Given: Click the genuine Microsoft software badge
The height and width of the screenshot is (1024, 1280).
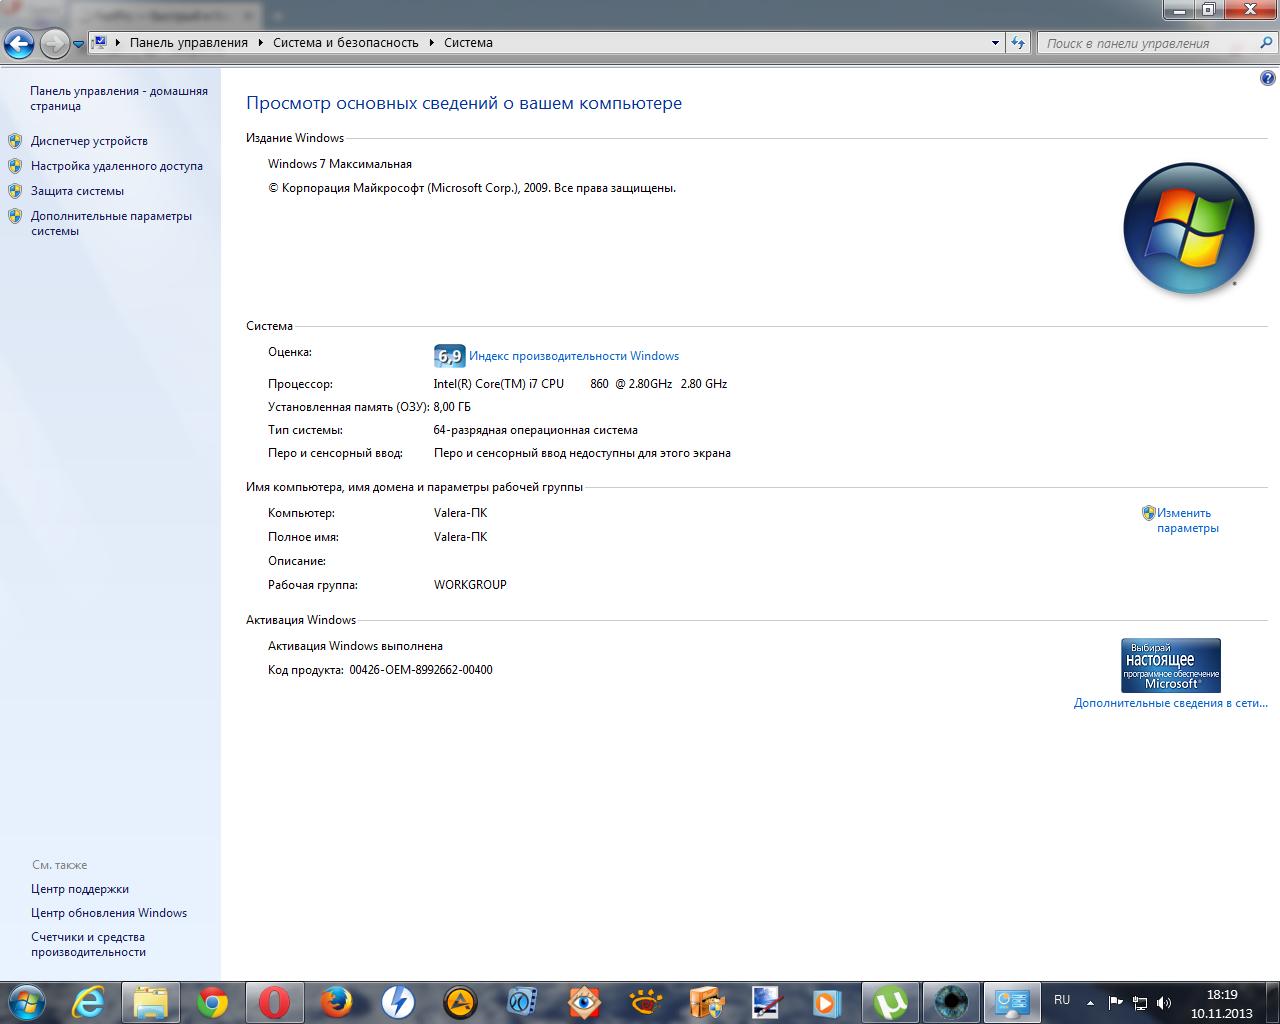Looking at the screenshot, I should point(1171,665).
